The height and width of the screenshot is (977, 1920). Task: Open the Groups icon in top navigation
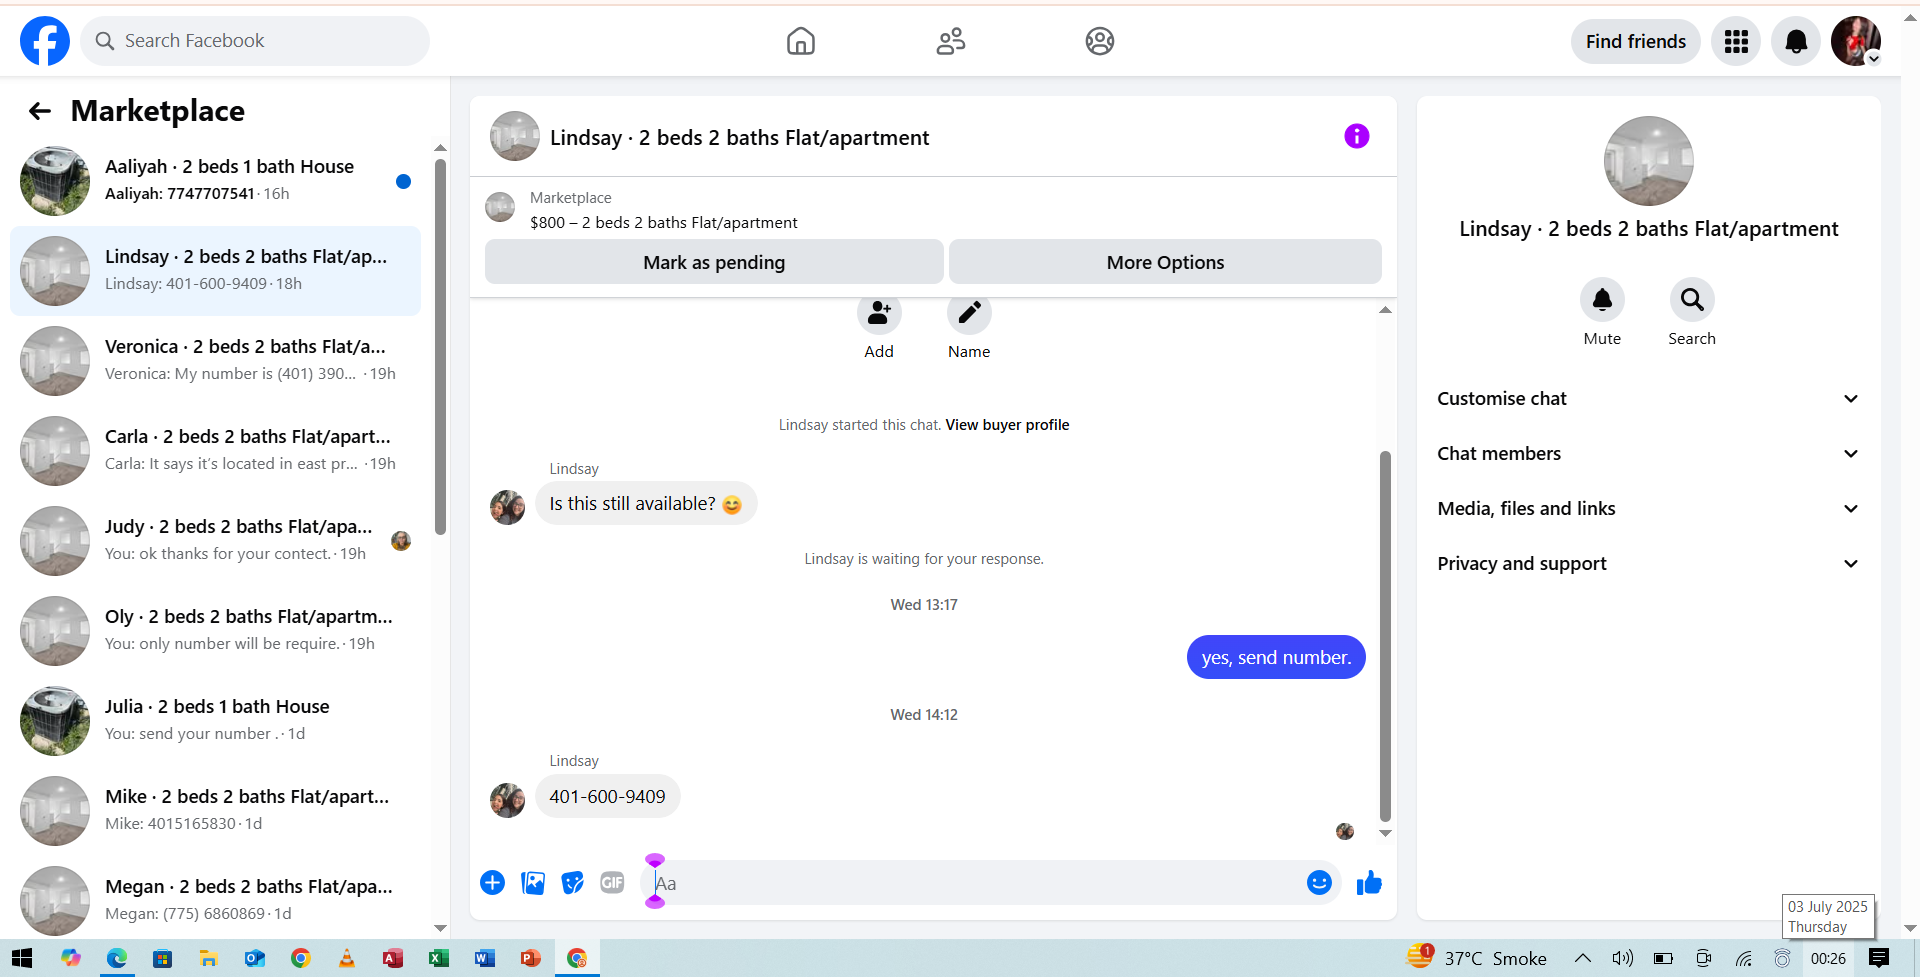pyautogui.click(x=1100, y=41)
